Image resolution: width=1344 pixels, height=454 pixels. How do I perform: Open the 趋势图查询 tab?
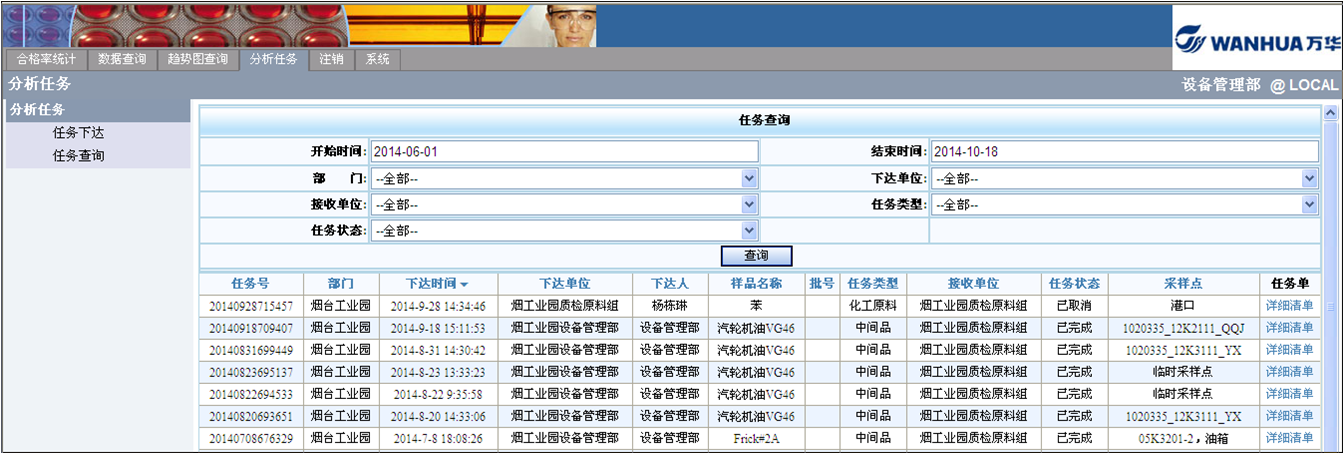tap(198, 59)
